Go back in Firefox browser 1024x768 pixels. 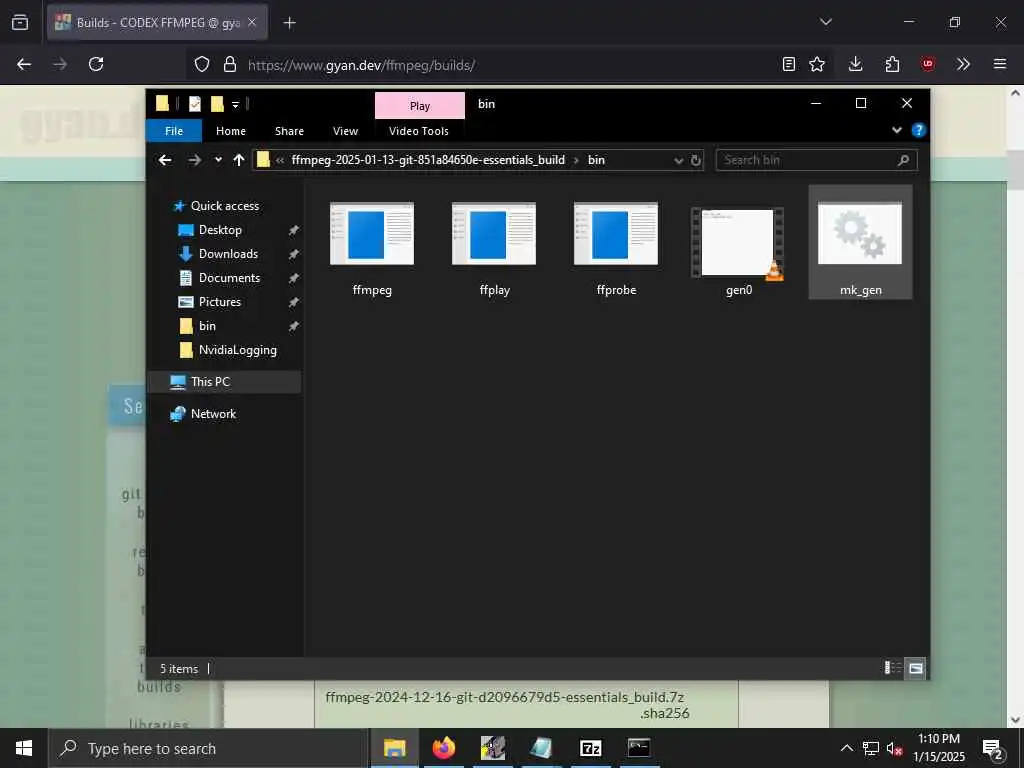tap(24, 64)
